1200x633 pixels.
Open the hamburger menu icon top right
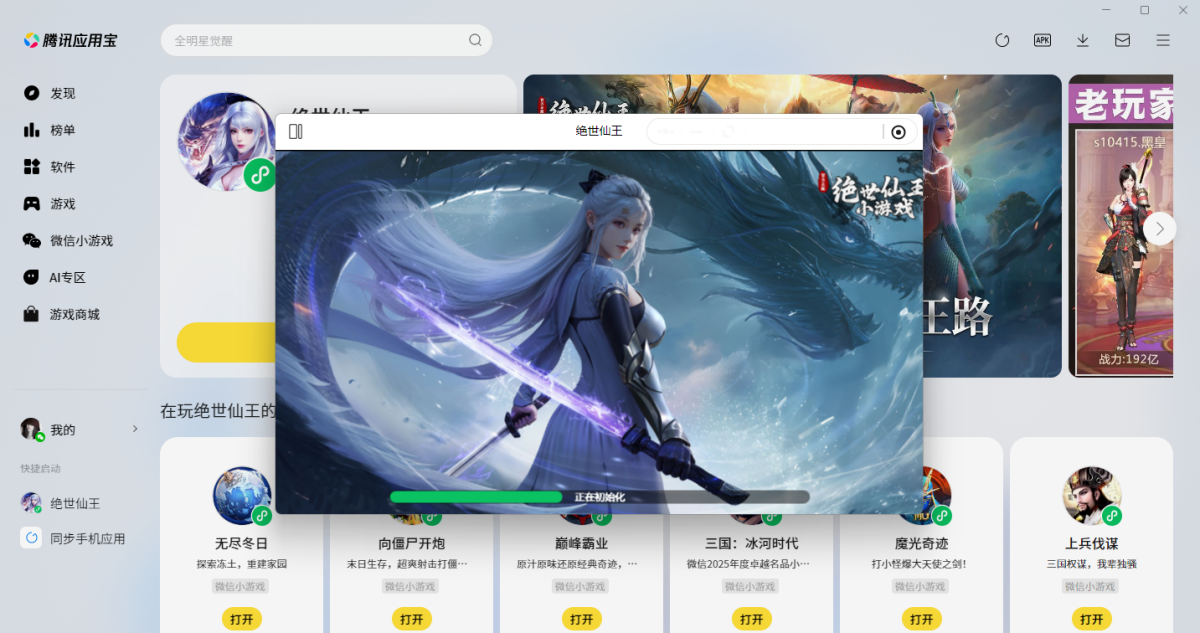pos(1161,40)
